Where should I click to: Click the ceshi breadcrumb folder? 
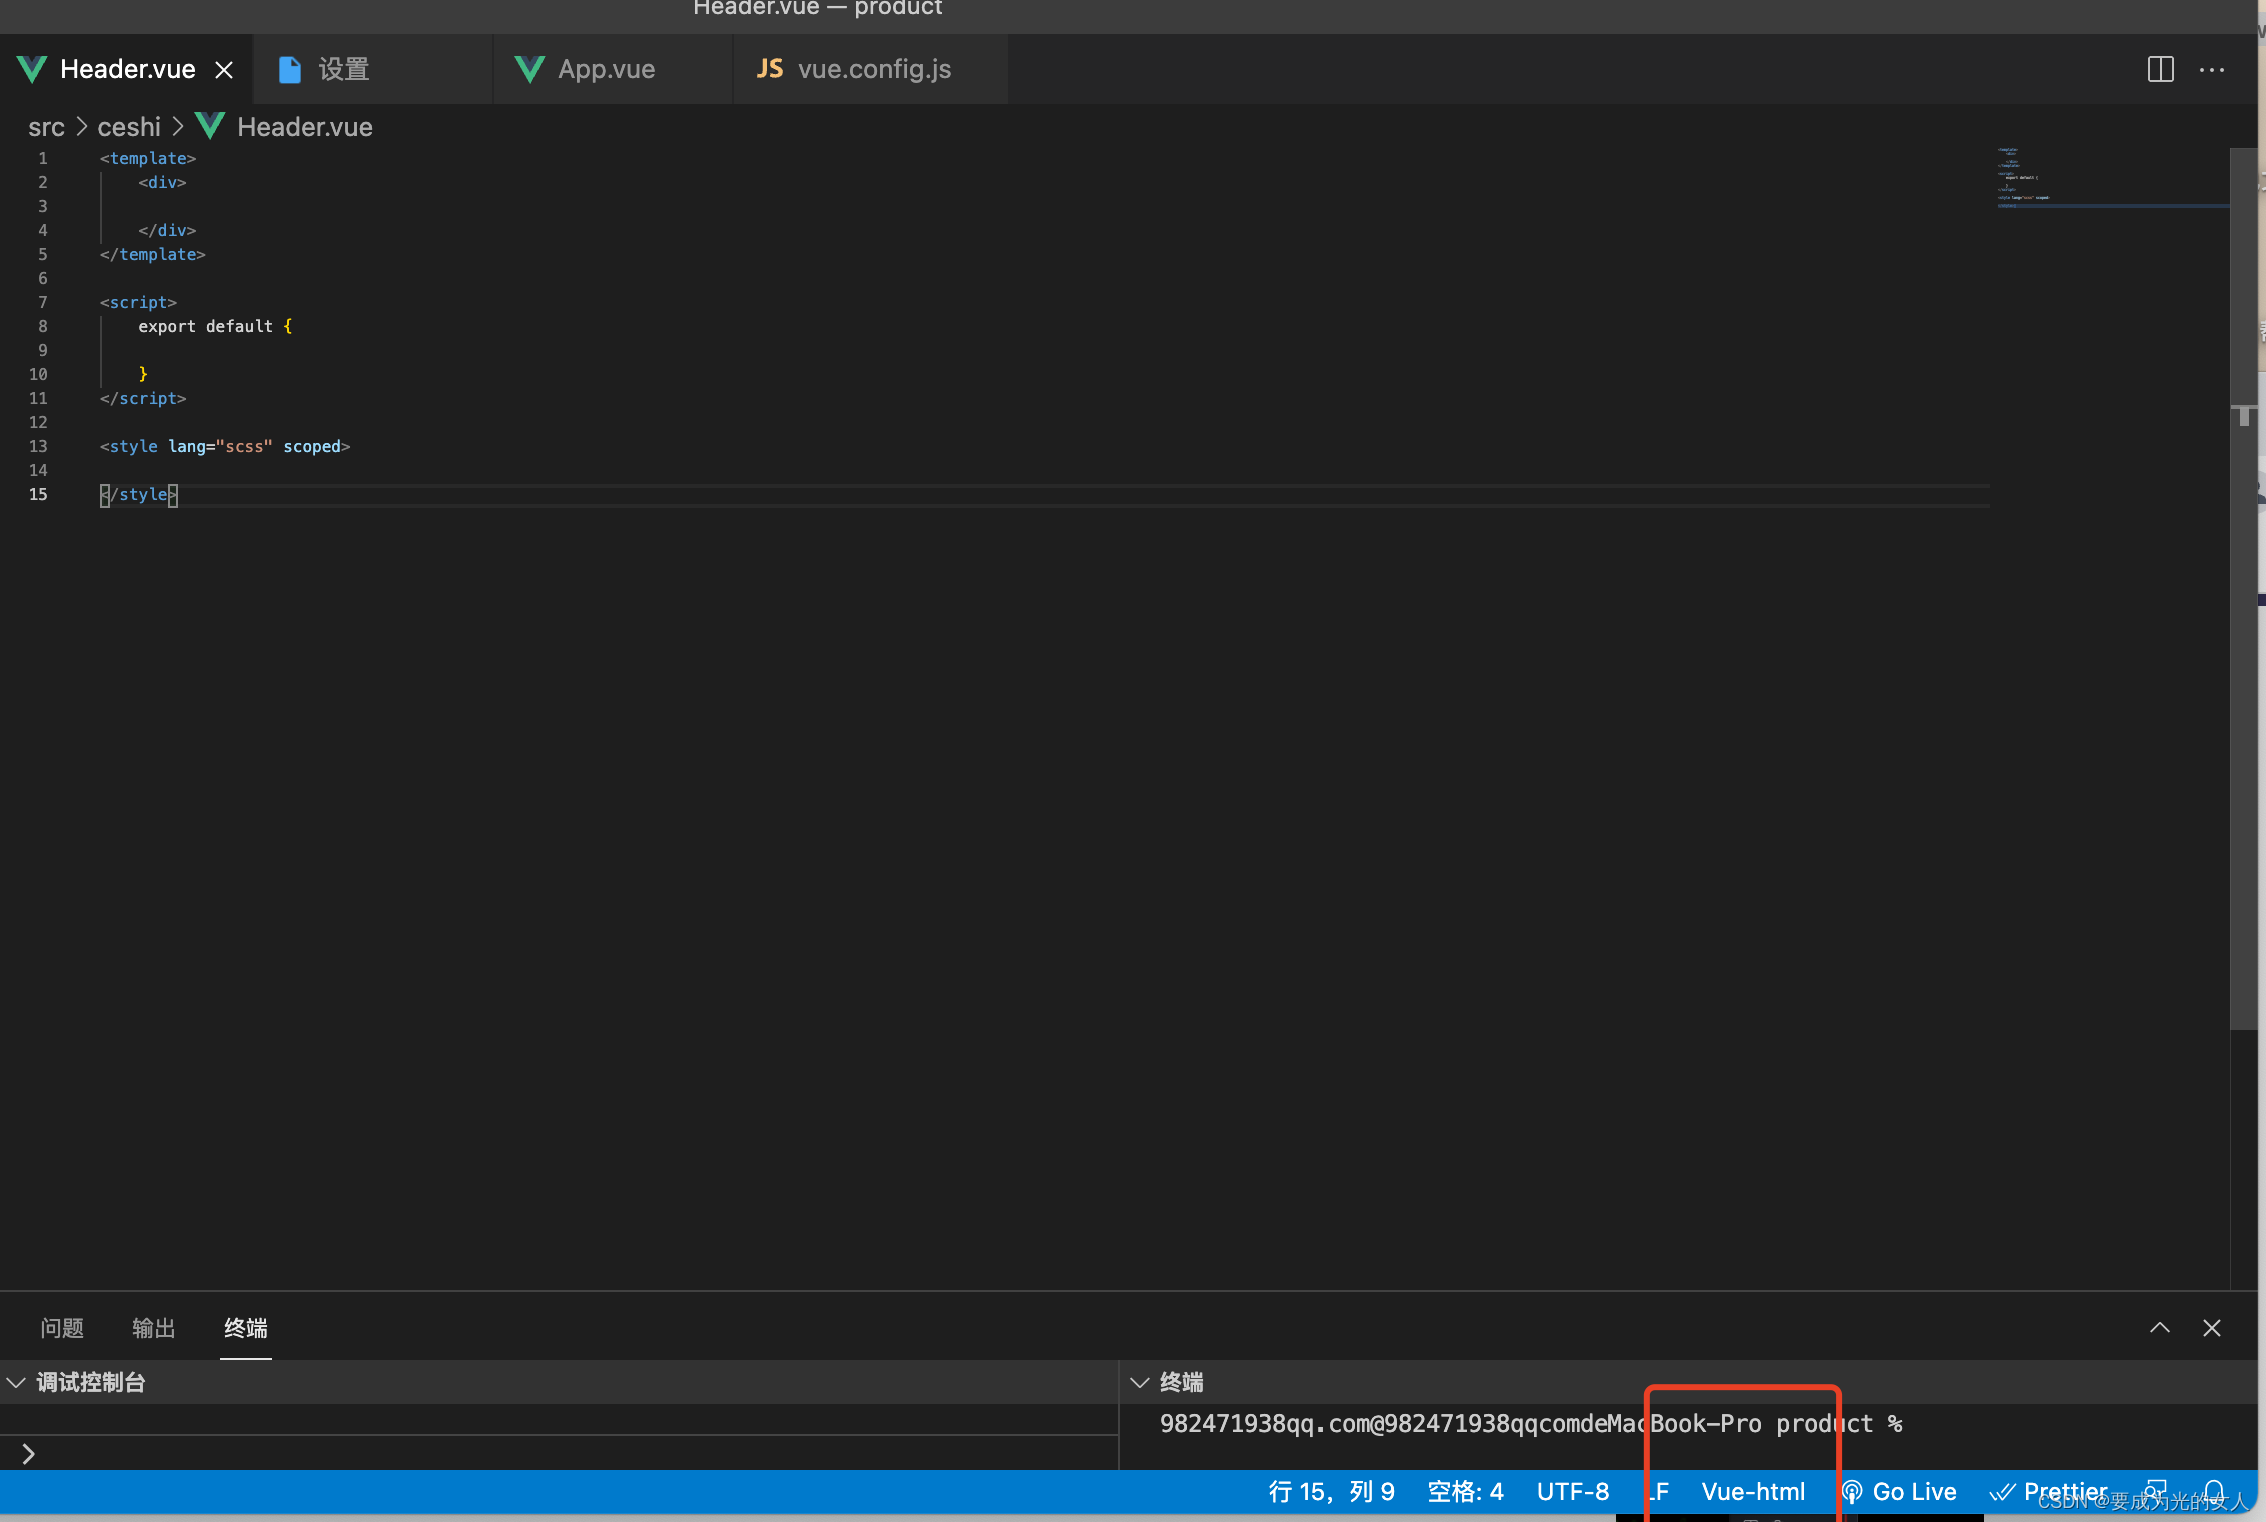pyautogui.click(x=129, y=127)
